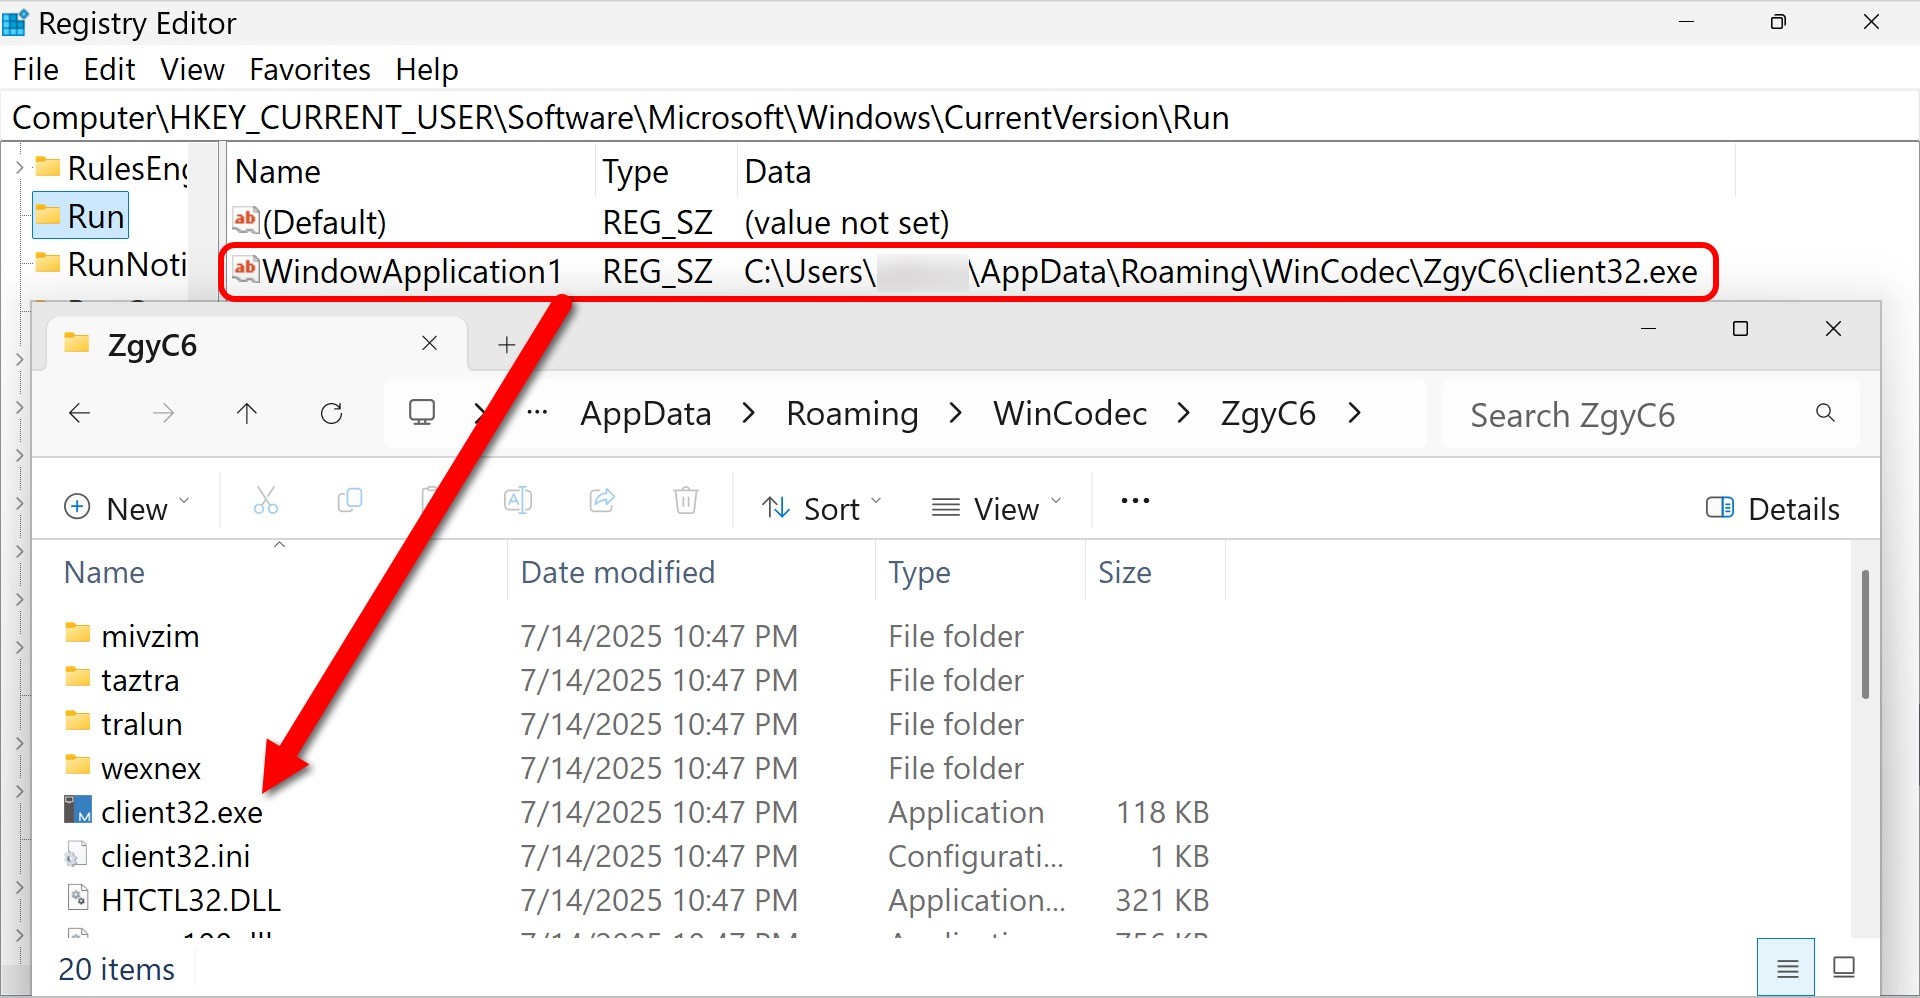Viewport: 1920px width, 998px height.
Task: Click the client32.exe application icon
Action: (77, 810)
